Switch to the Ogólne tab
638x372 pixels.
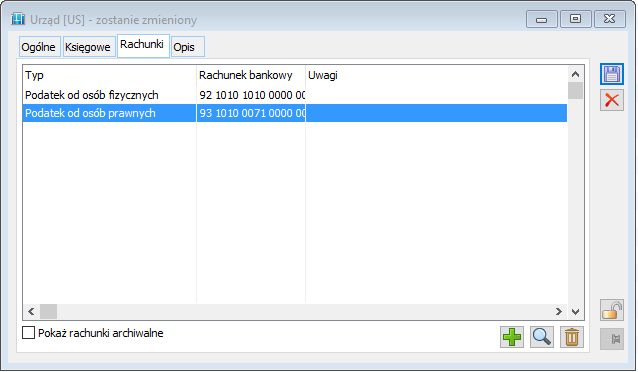coord(39,47)
